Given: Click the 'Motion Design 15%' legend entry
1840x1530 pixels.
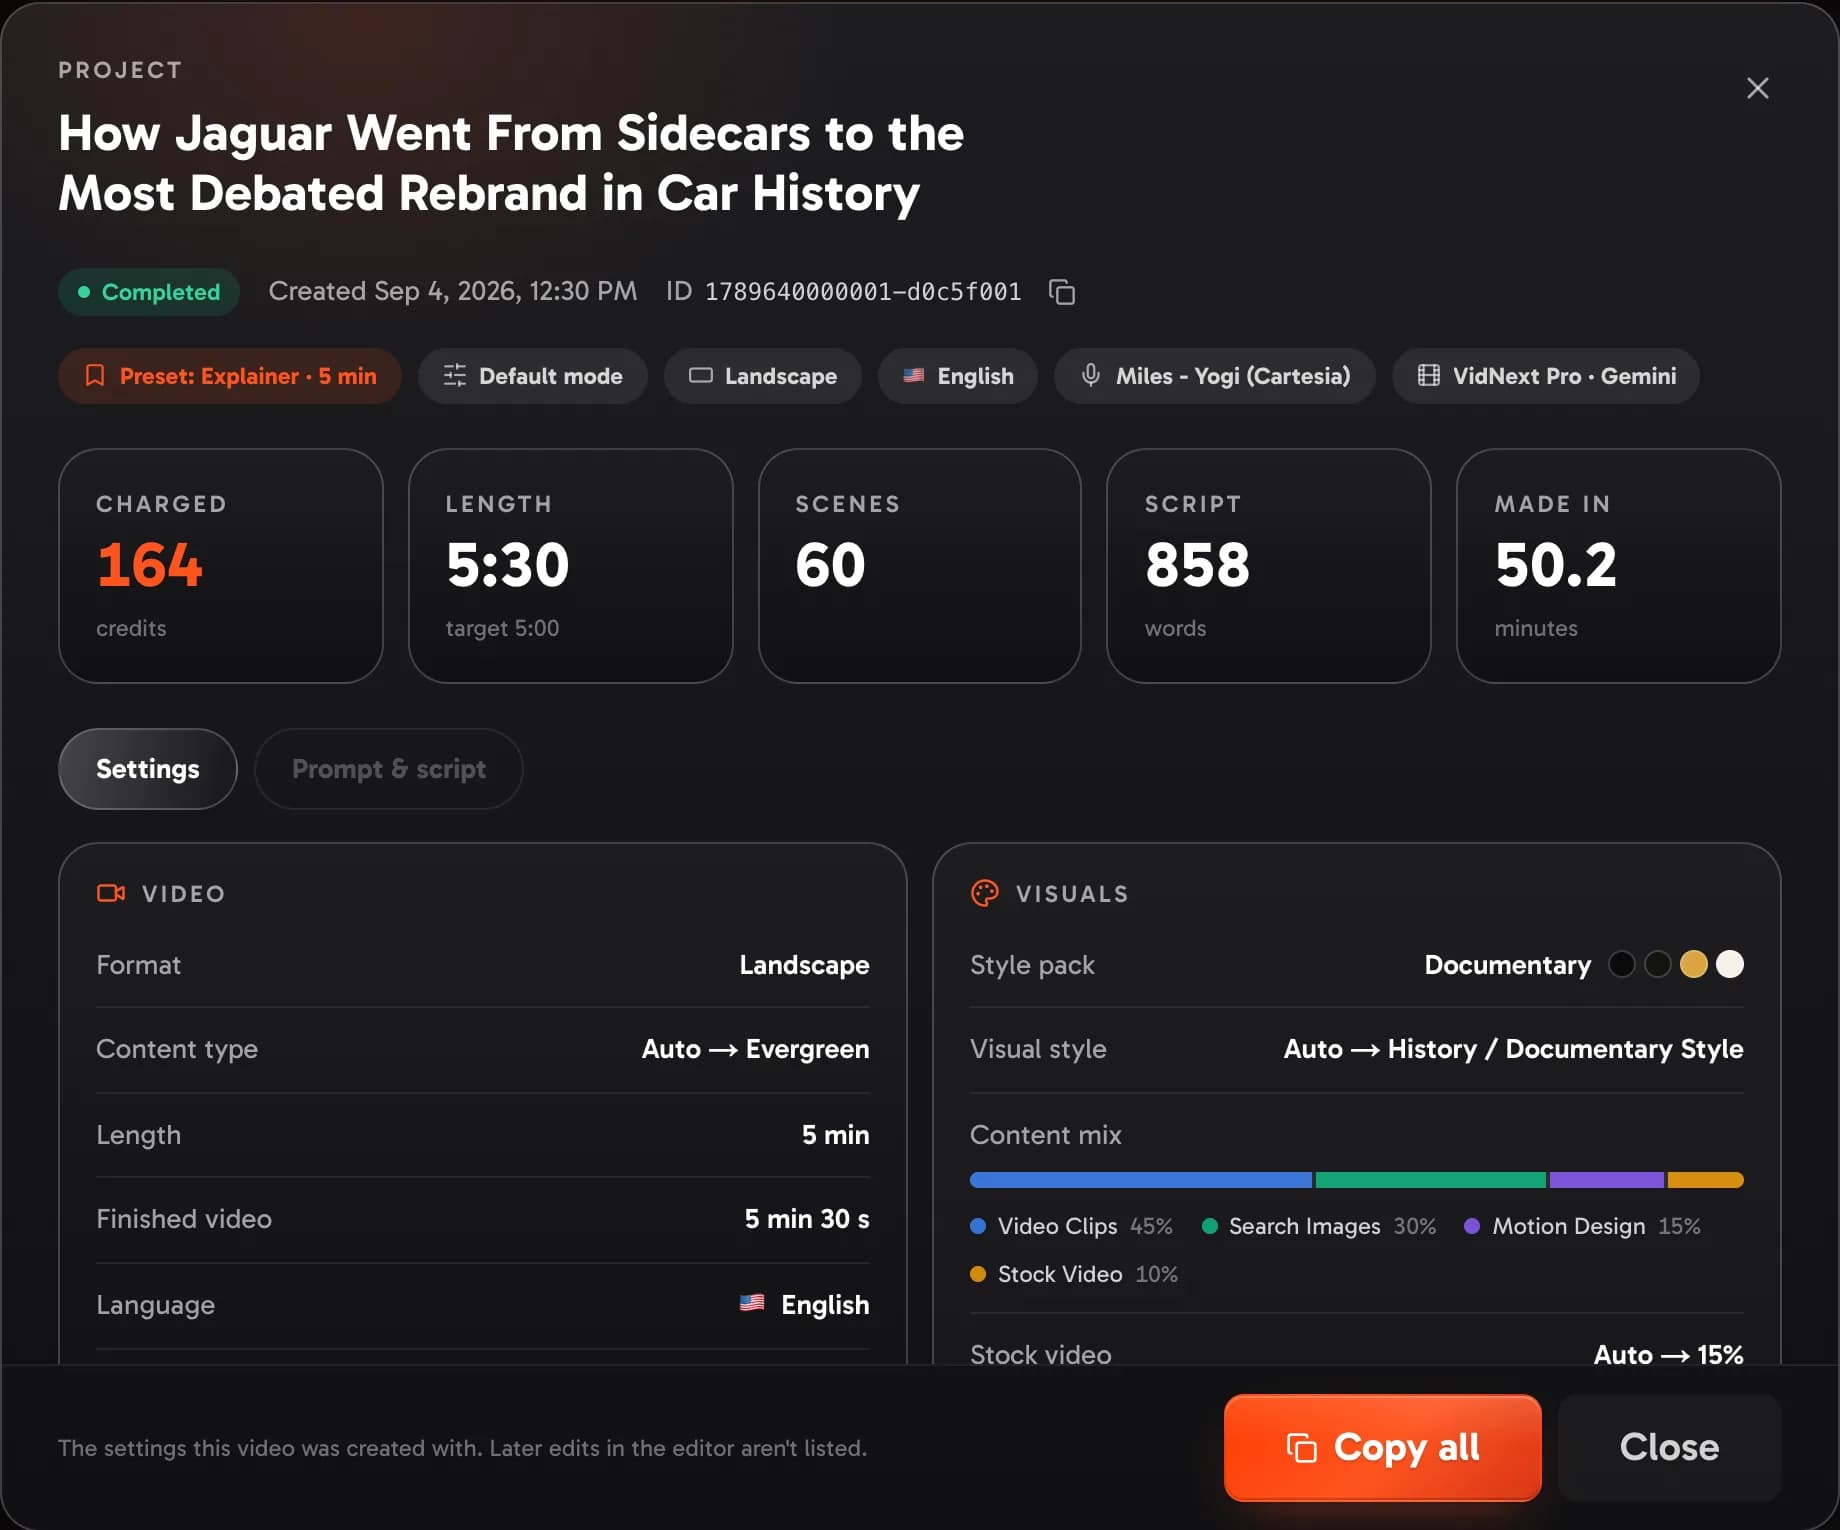Looking at the screenshot, I should [x=1583, y=1226].
